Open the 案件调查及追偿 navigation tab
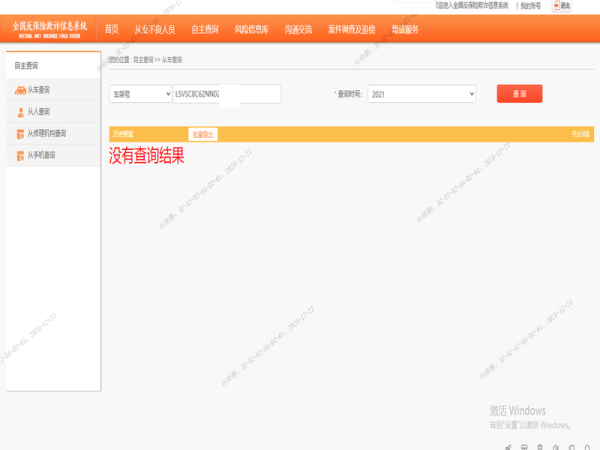The height and width of the screenshot is (450, 600). [352, 29]
